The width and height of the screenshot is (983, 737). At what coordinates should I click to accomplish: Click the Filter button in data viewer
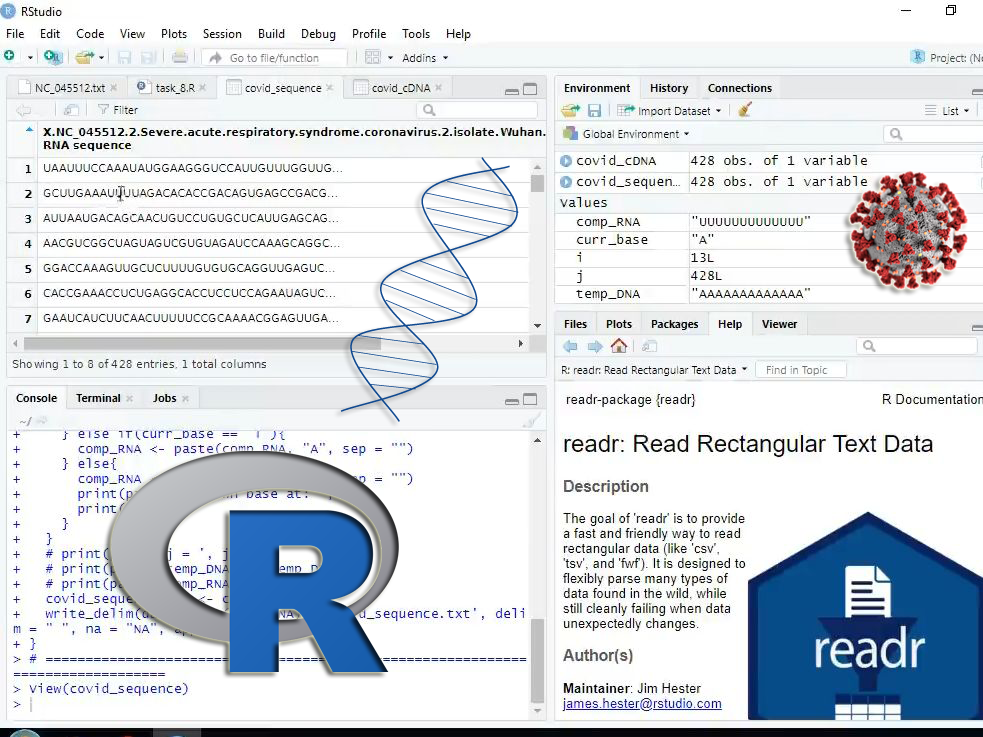click(x=118, y=110)
